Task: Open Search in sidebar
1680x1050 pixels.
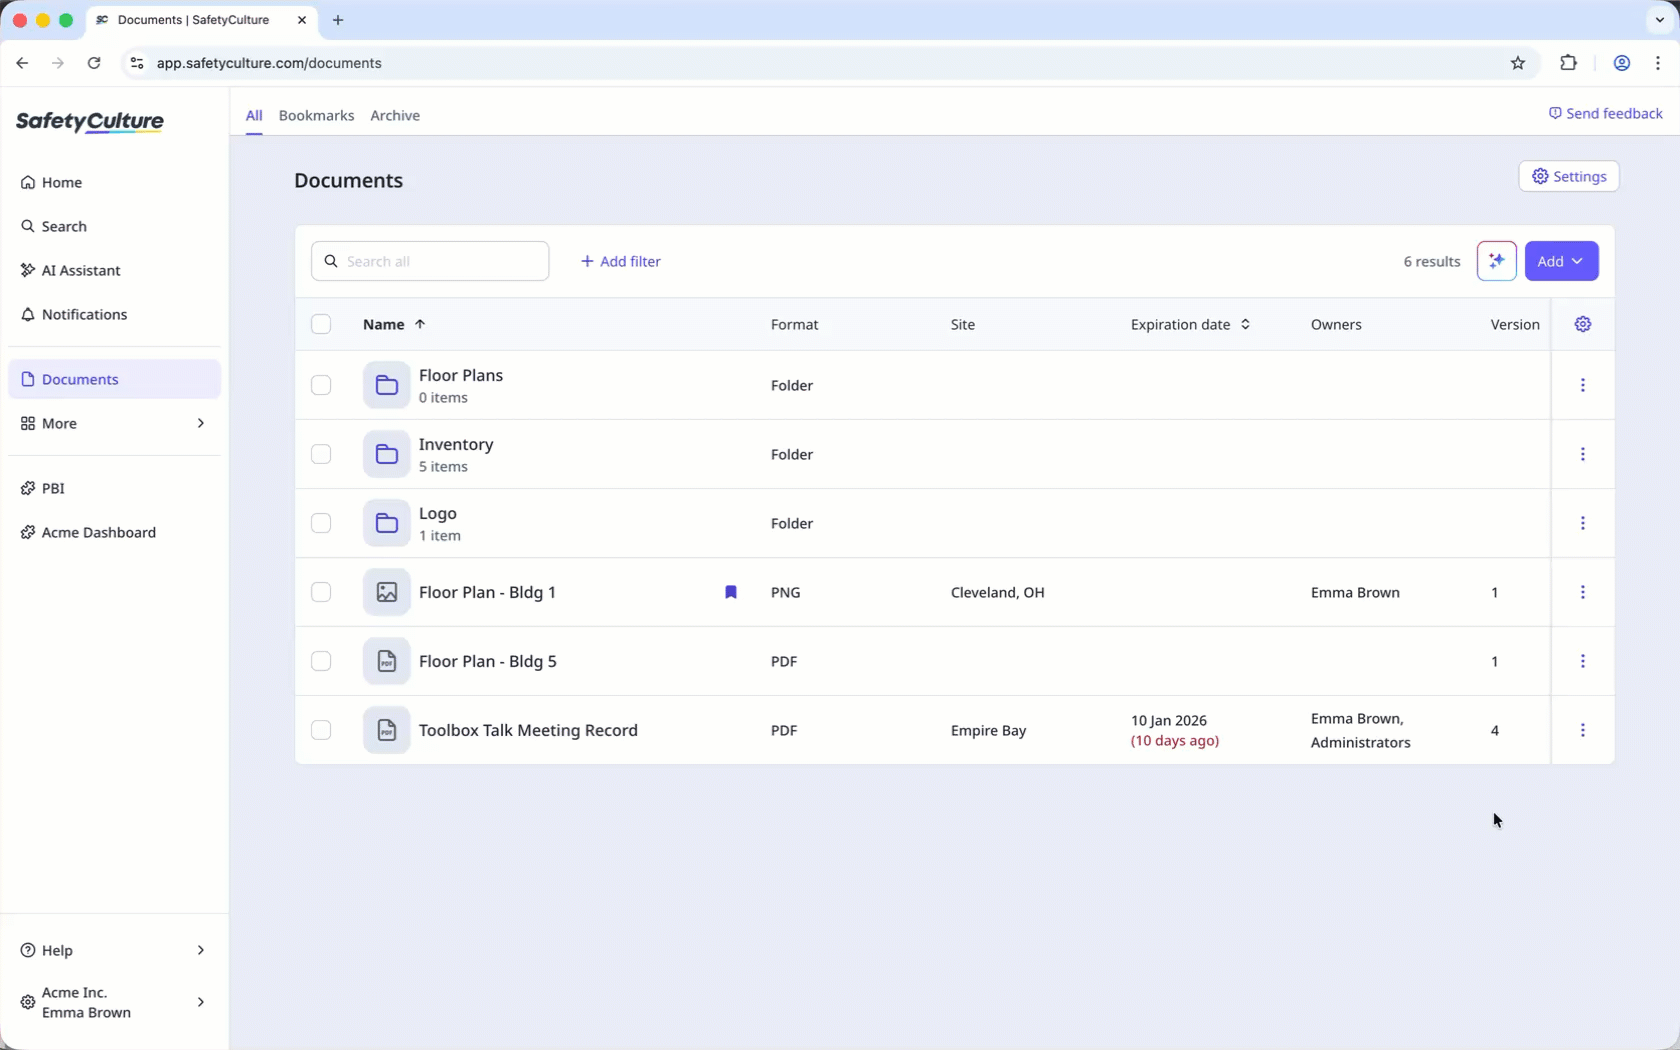Action: click(114, 226)
